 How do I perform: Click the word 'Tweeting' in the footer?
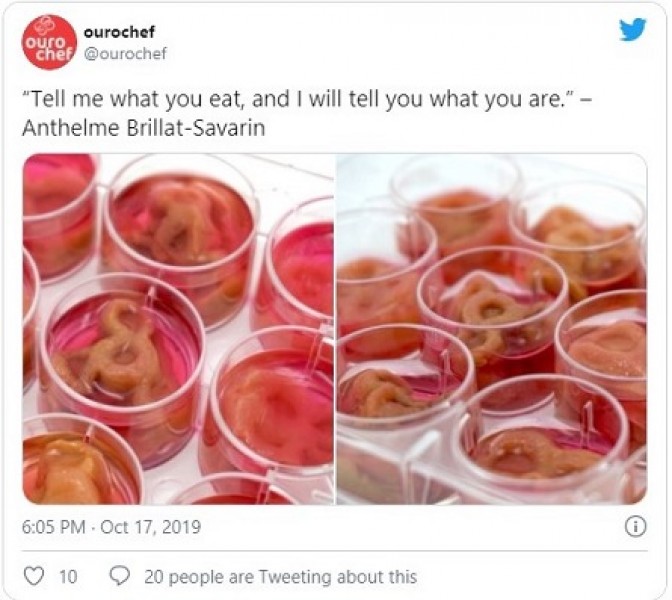pyautogui.click(x=296, y=577)
